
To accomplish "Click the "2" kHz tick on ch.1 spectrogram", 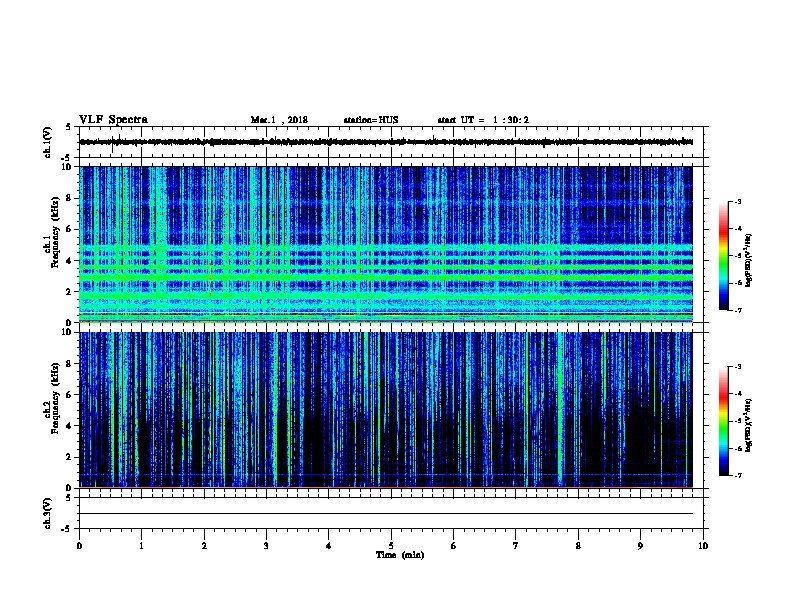I will (x=70, y=291).
